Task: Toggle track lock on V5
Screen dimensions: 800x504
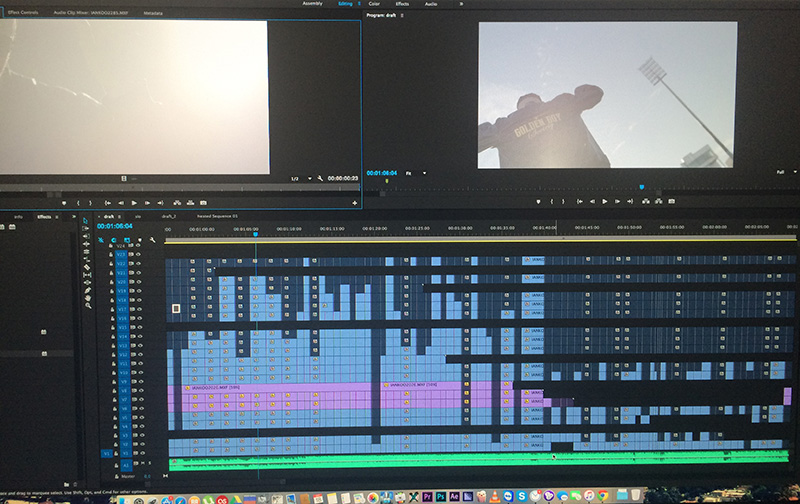Action: tap(115, 418)
